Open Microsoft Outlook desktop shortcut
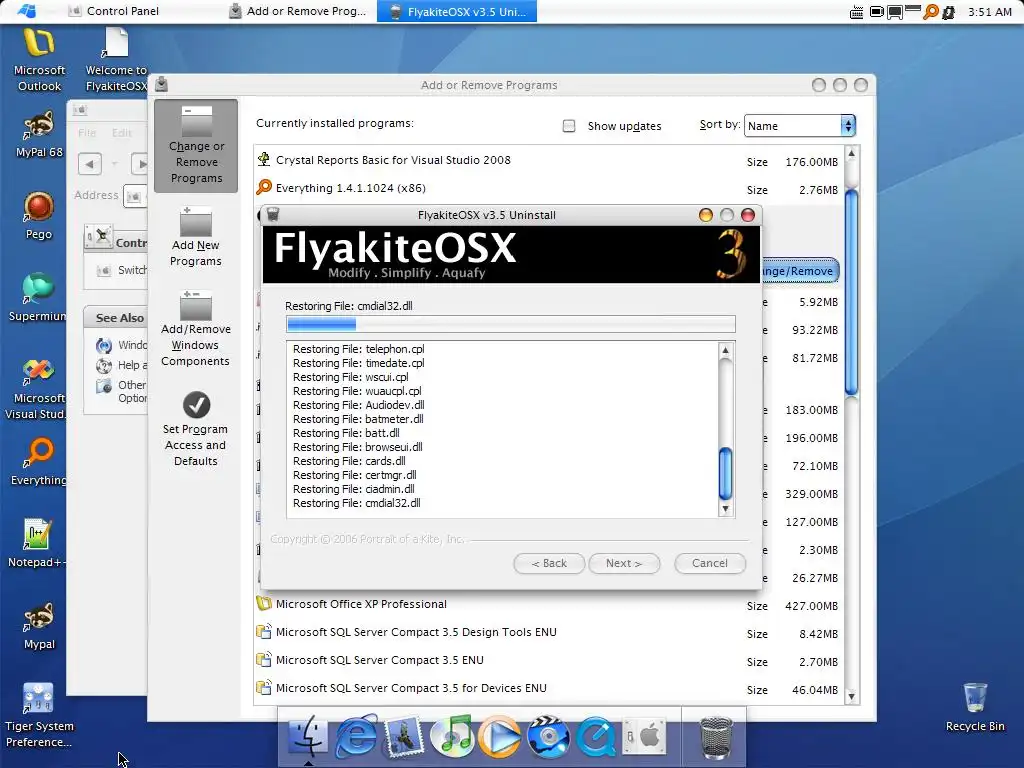This screenshot has width=1024, height=768. click(x=39, y=60)
